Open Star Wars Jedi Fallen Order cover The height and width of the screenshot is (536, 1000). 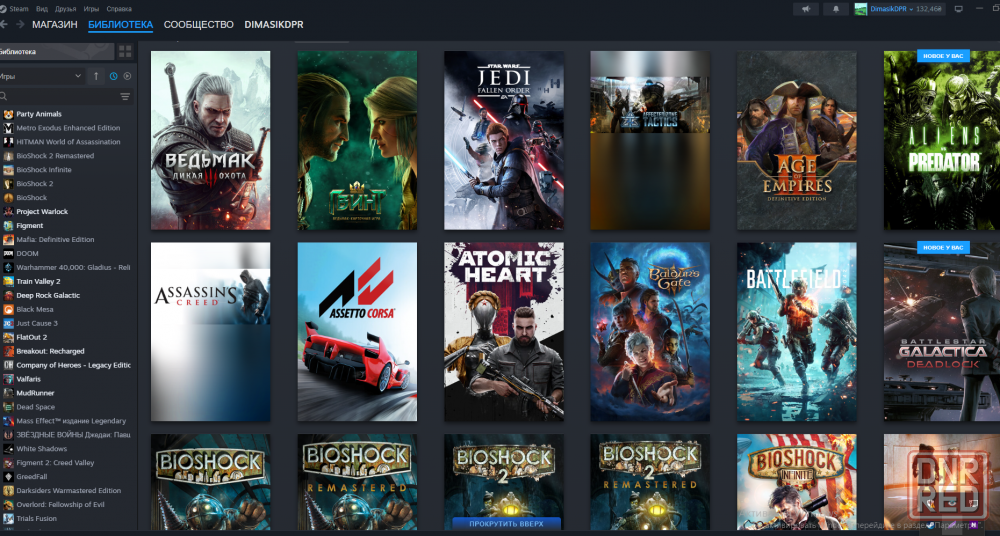click(x=504, y=140)
